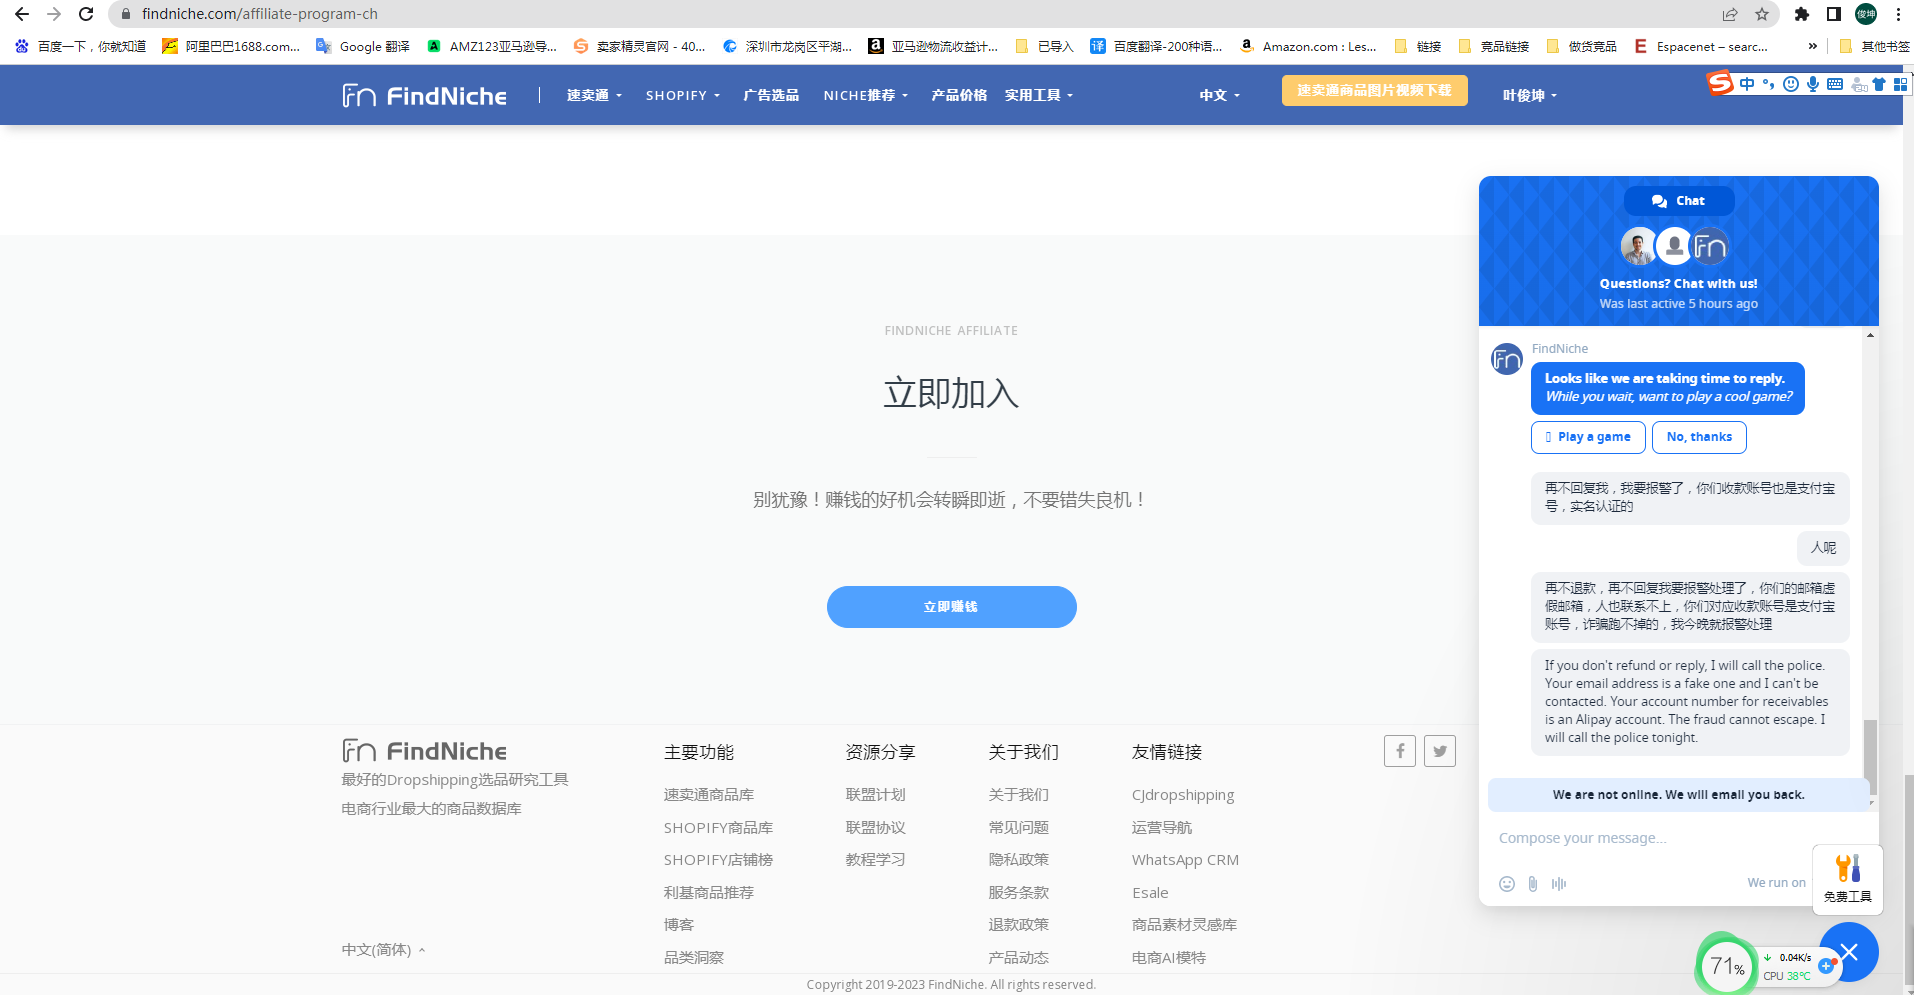Screen dimensions: 1914x995
Task: Select the Chat tab in the chat widget
Action: pyautogui.click(x=1679, y=201)
